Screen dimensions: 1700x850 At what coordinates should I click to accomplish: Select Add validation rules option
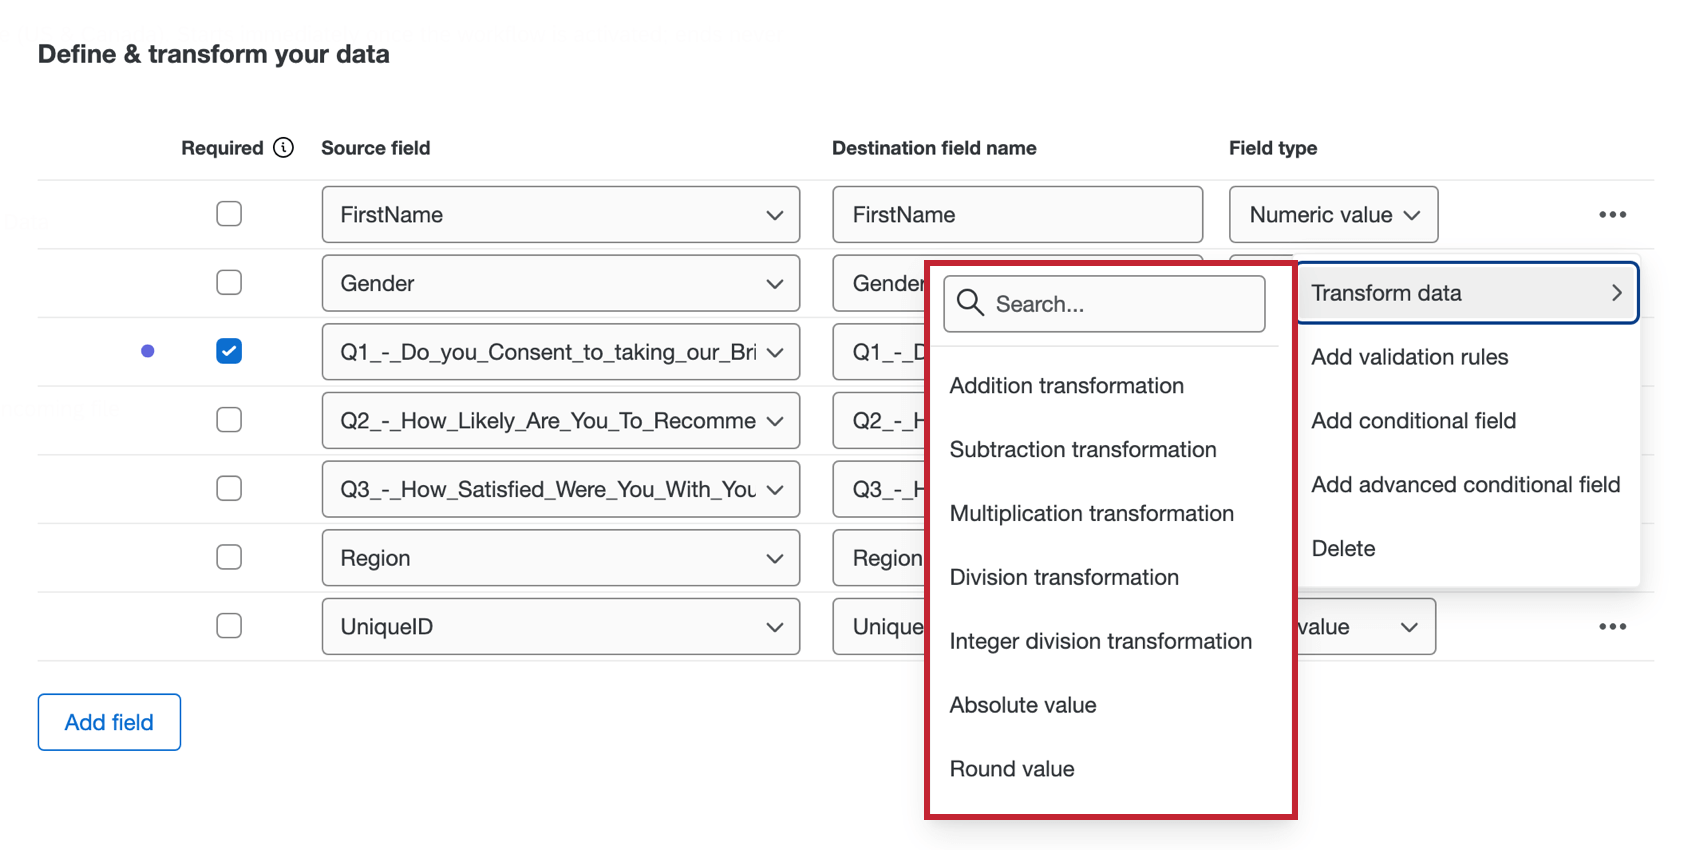click(1409, 357)
